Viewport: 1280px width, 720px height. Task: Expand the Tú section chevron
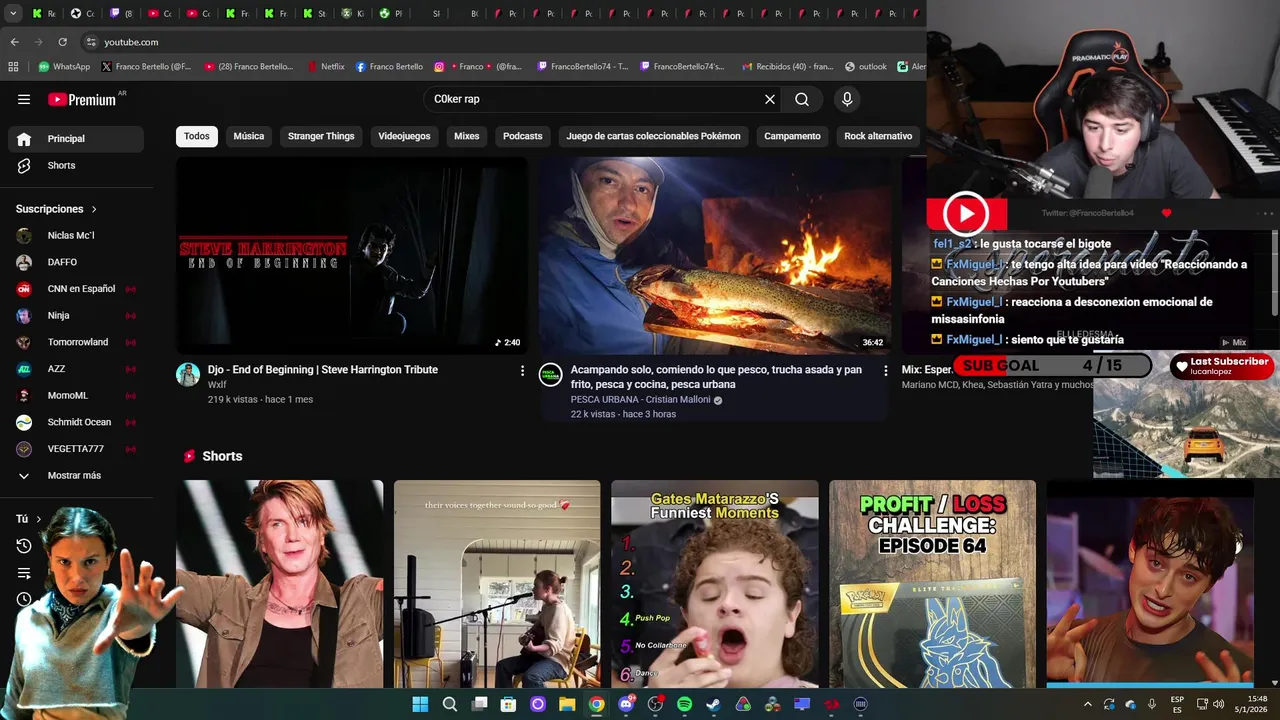(x=39, y=519)
